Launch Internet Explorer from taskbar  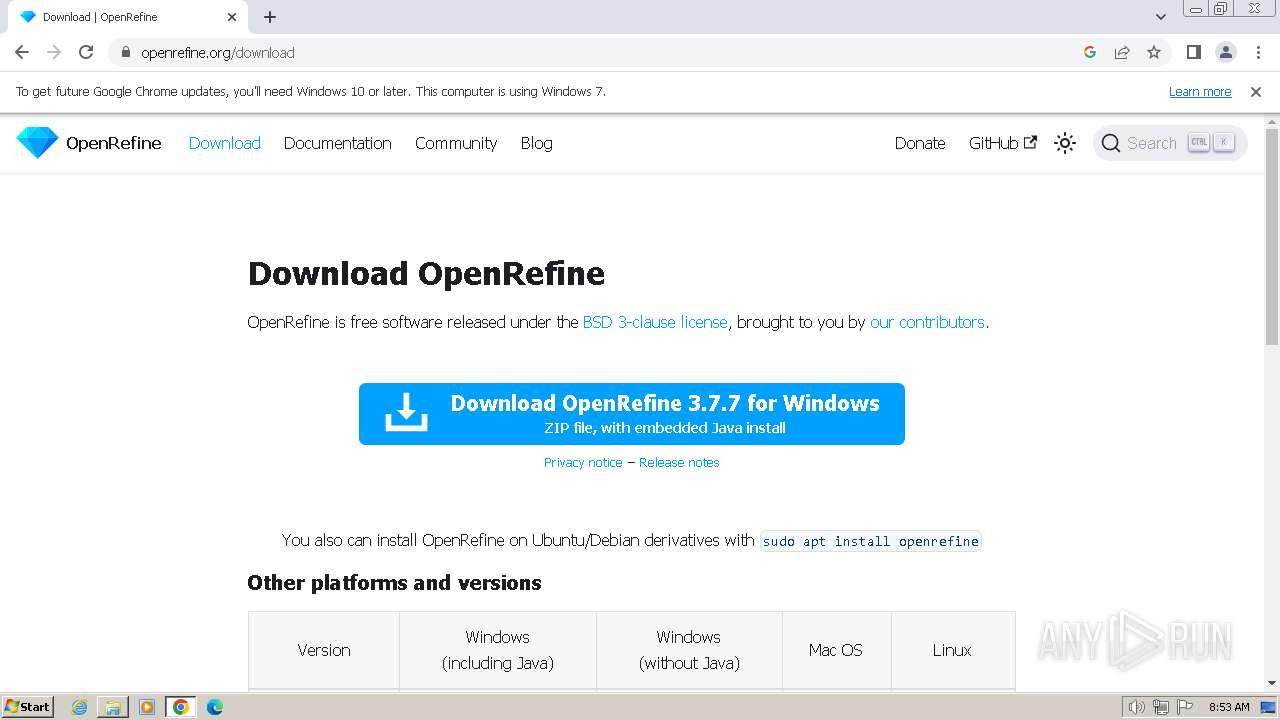click(x=80, y=707)
